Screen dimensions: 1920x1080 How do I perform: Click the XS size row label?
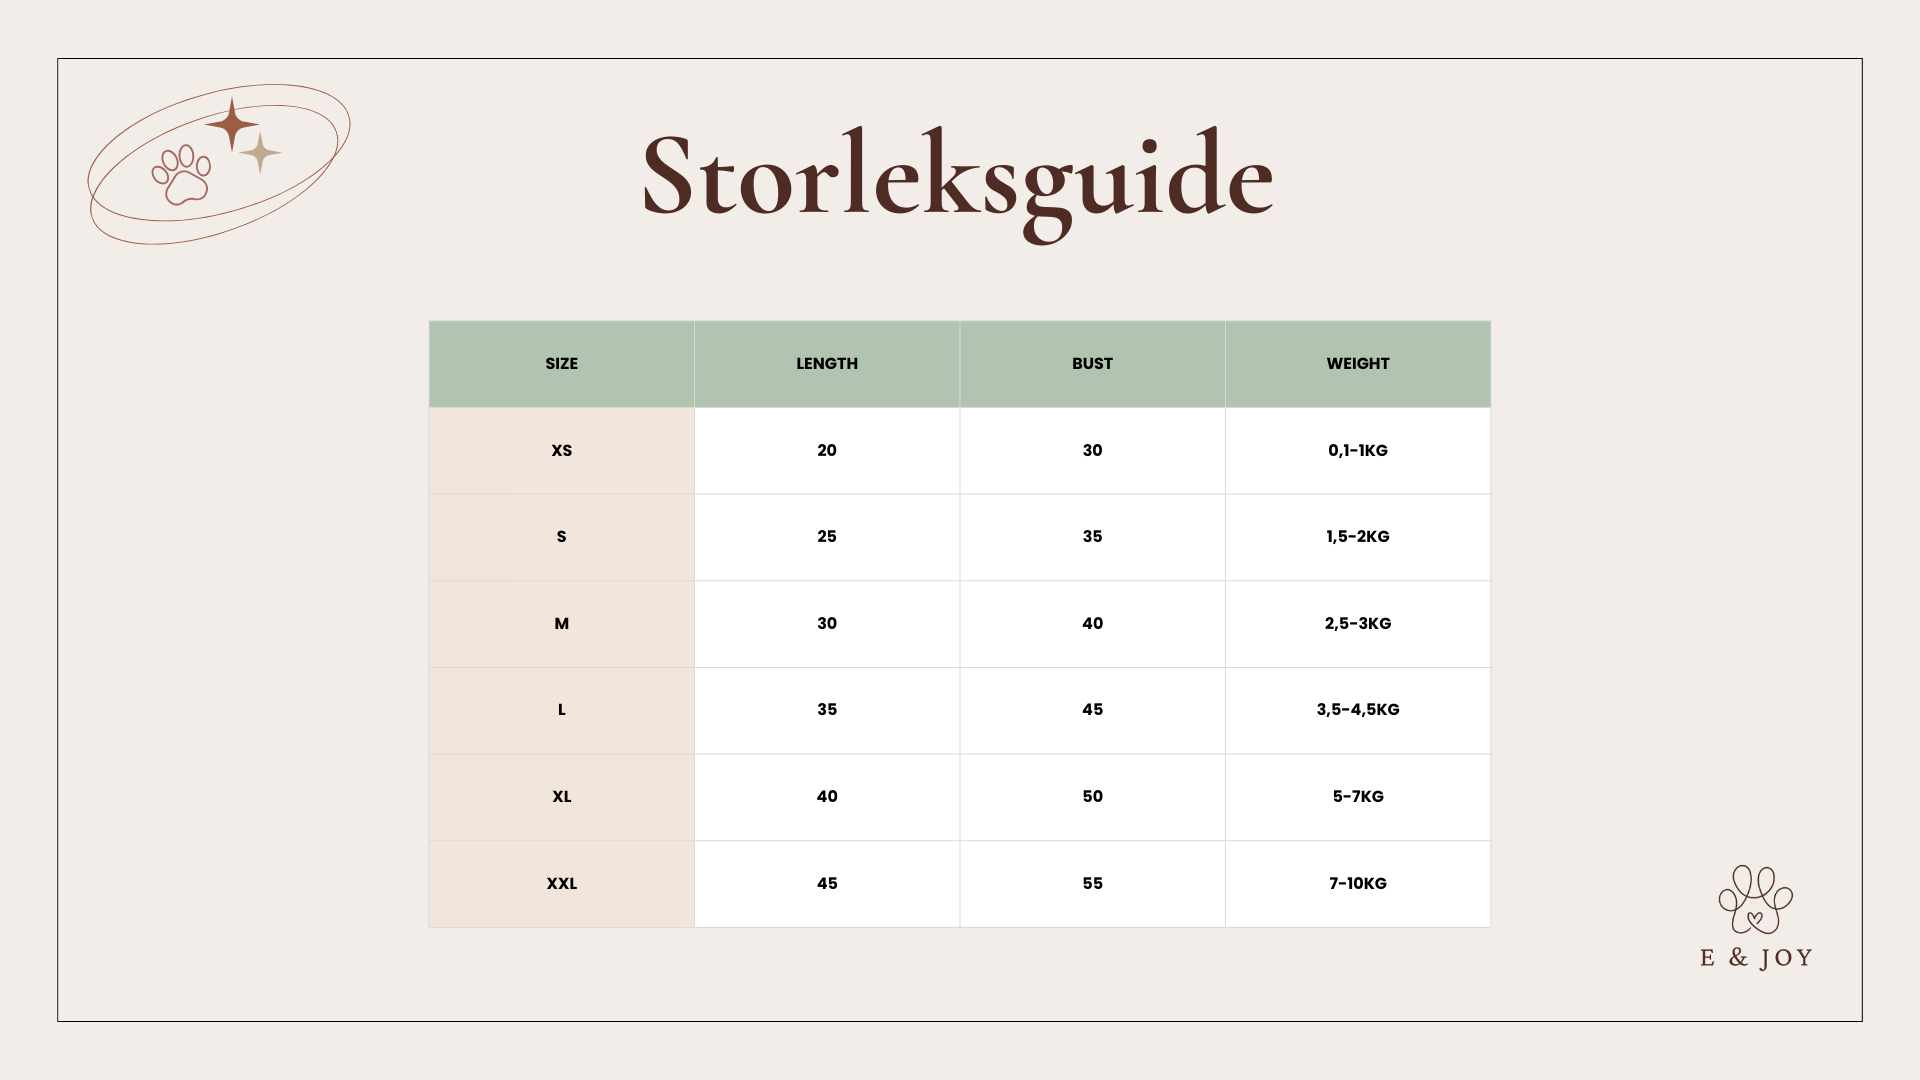(x=561, y=451)
